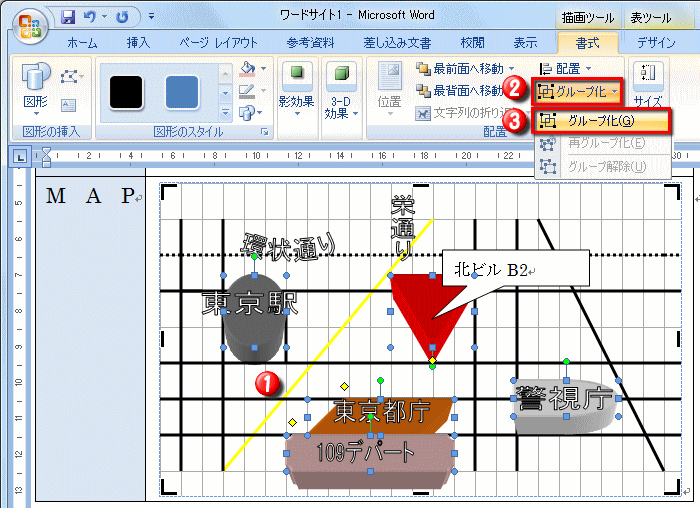The width and height of the screenshot is (700, 508).
Task: Open the デザイン tab under table tools
Action: click(655, 43)
